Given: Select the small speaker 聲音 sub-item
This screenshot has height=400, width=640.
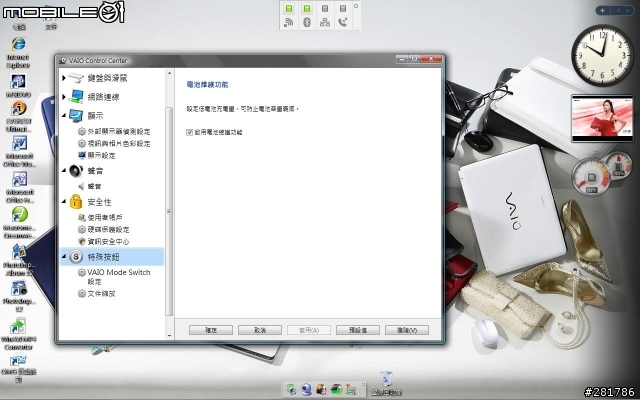Looking at the screenshot, I should (94, 187).
